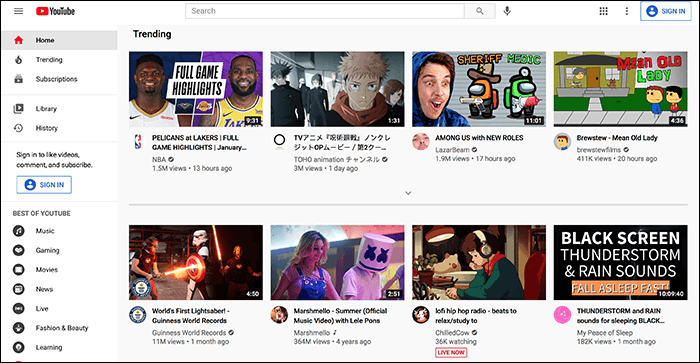Play the Marshmello music video thumbnail
Image resolution: width=700 pixels, height=363 pixels.
(338, 263)
